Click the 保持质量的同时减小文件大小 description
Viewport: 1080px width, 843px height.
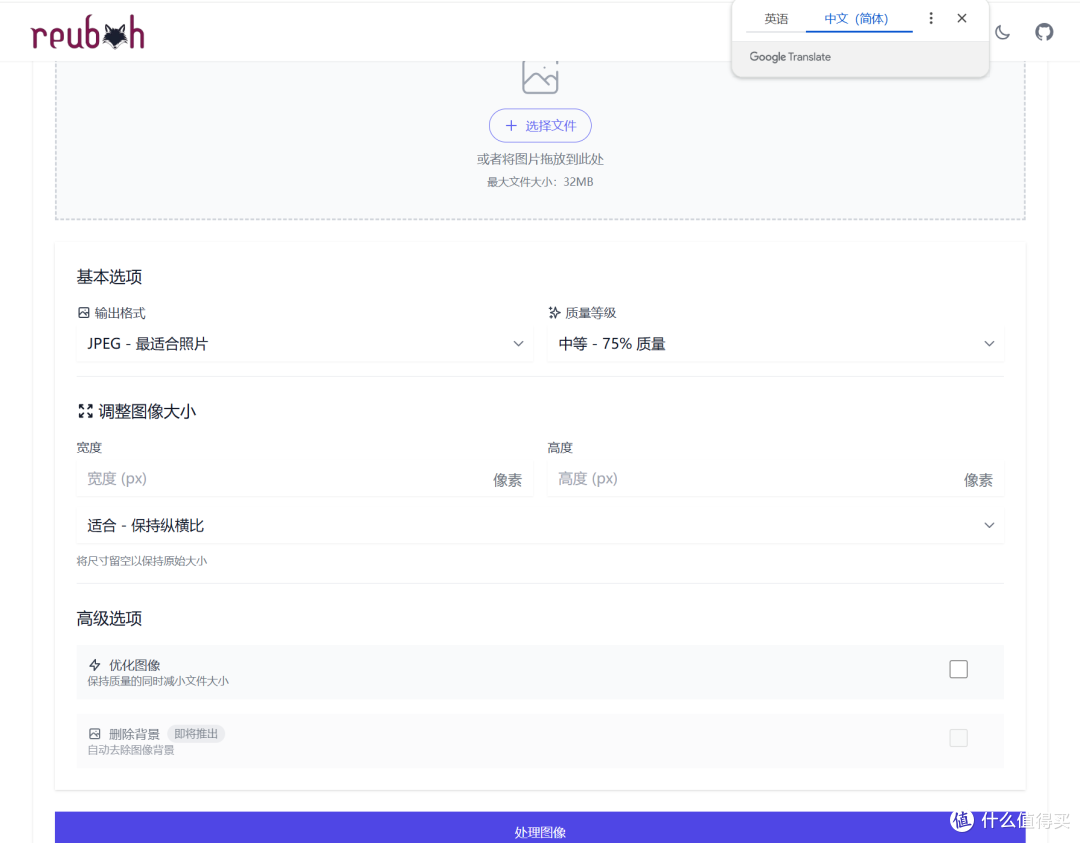click(x=158, y=681)
